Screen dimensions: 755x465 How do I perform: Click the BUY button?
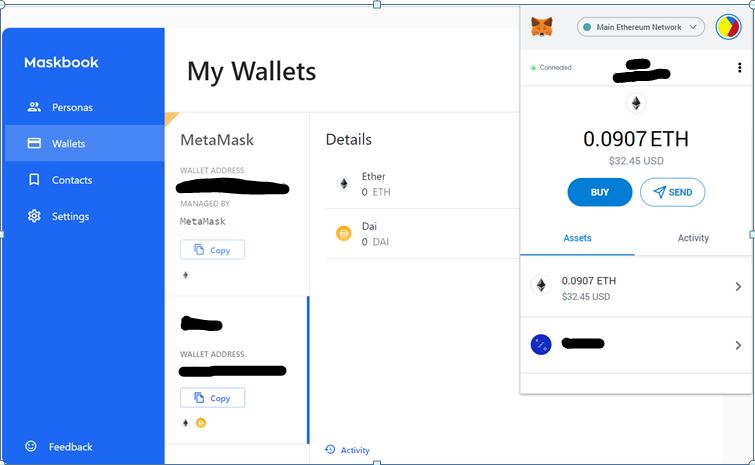(600, 192)
